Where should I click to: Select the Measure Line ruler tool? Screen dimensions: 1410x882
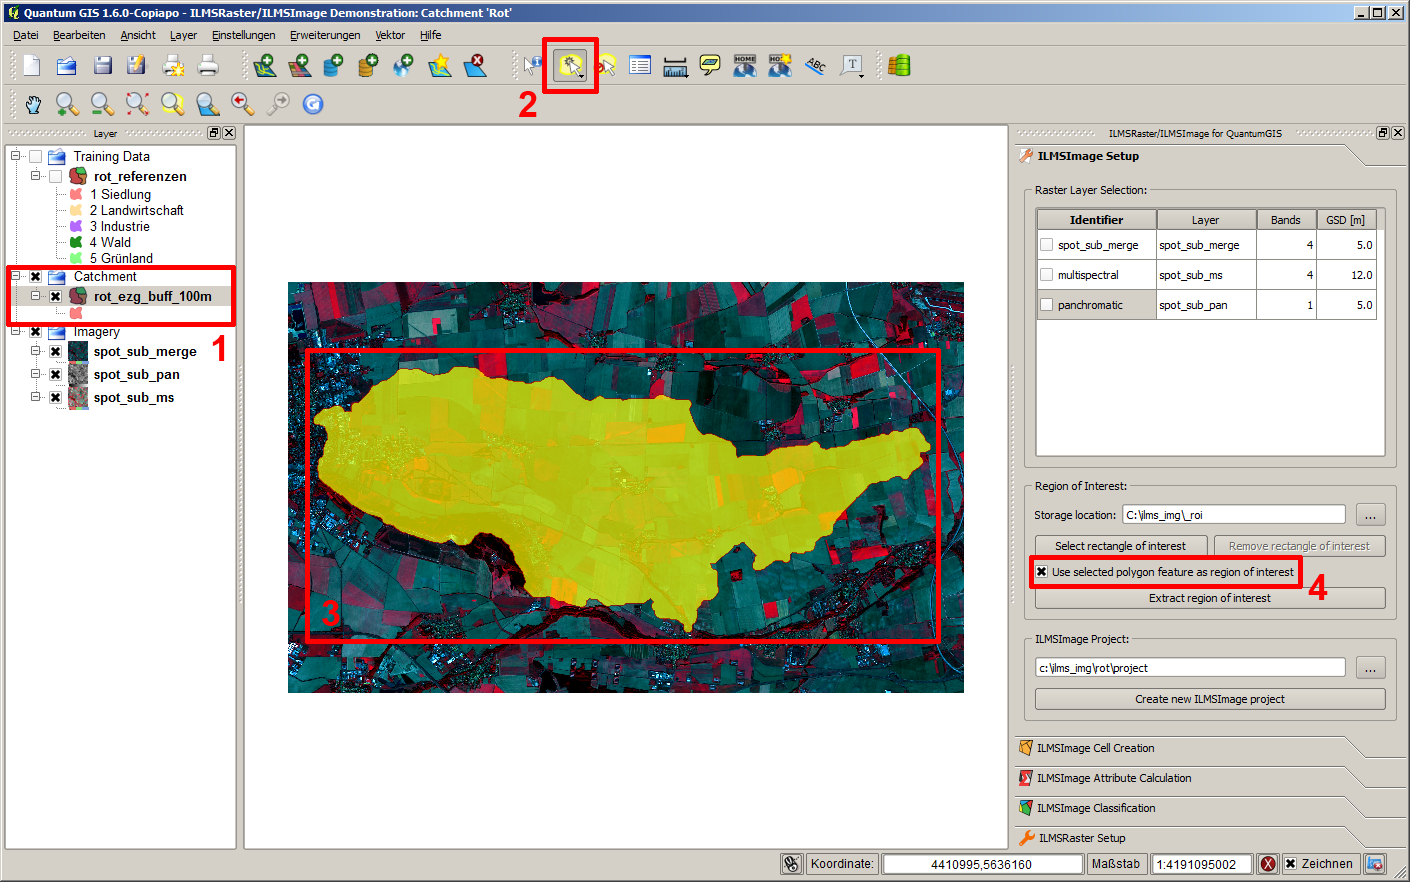point(675,66)
